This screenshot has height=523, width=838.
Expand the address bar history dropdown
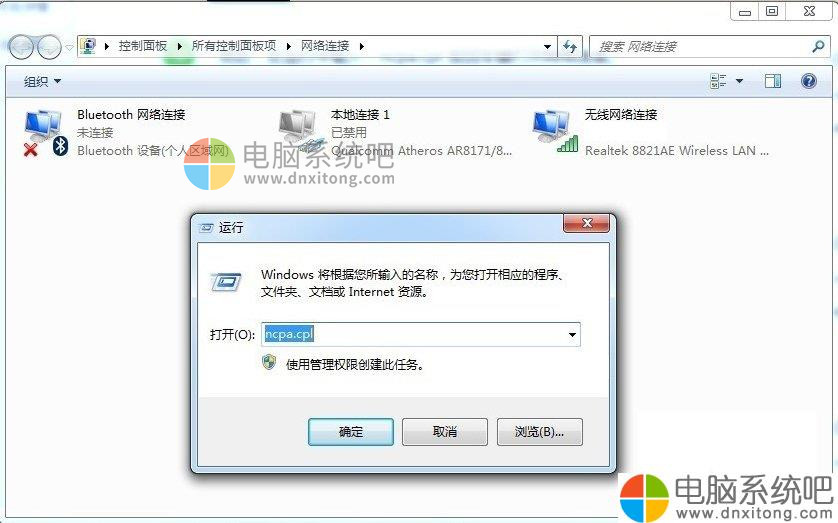(547, 47)
